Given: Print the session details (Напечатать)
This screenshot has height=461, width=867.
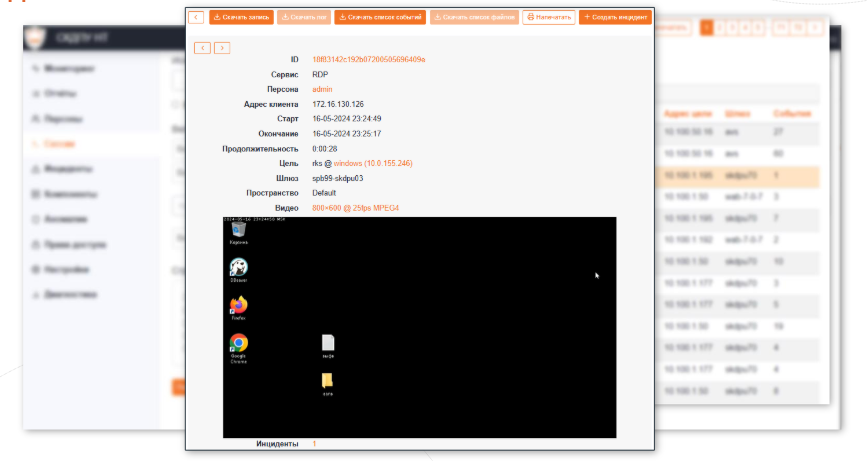Looking at the screenshot, I should (549, 17).
